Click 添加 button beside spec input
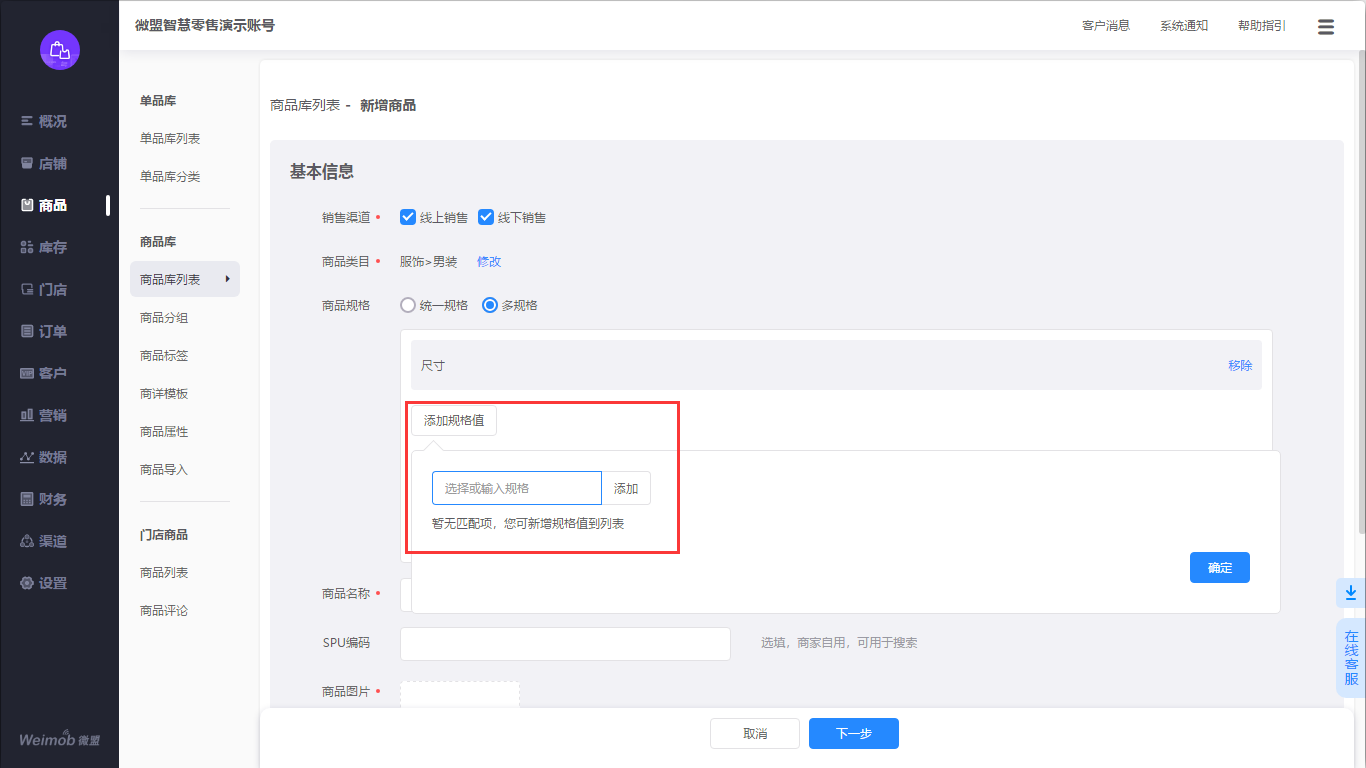The height and width of the screenshot is (768, 1366). pyautogui.click(x=626, y=489)
